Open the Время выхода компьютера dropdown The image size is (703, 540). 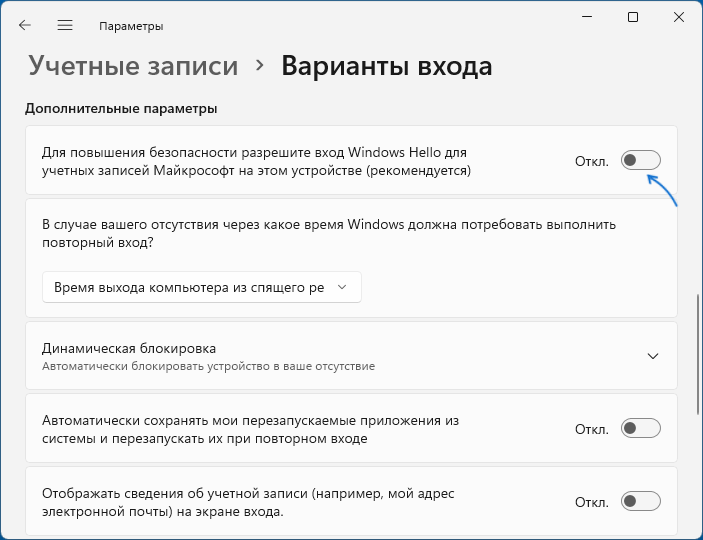[x=201, y=287]
